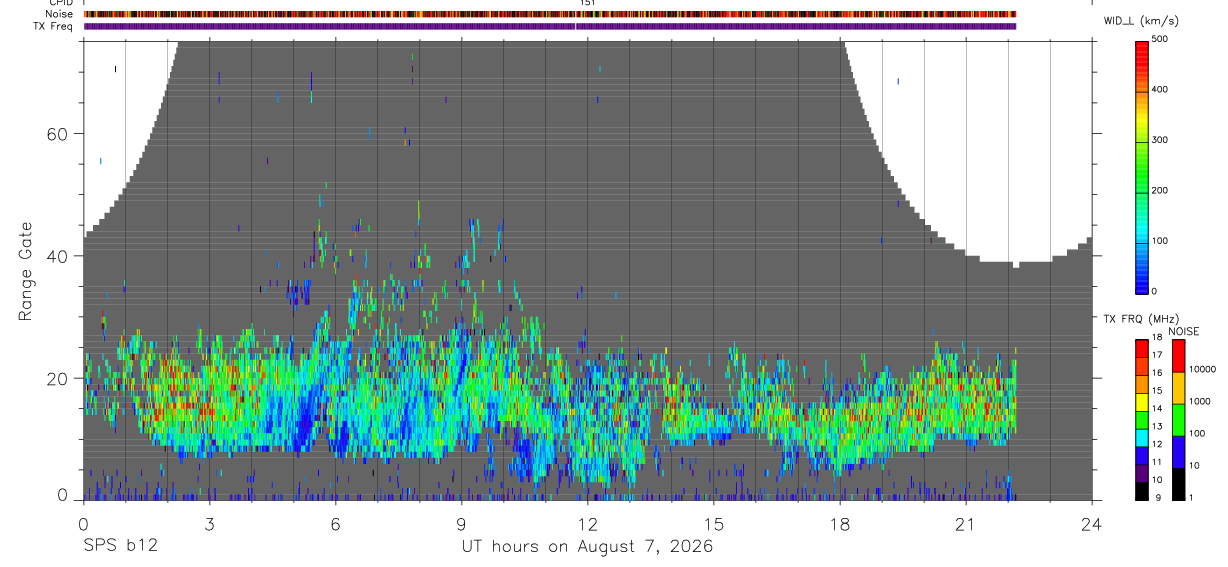This screenshot has height=567, width=1228.
Task: Click the UT hours on August 7, 2026 axis title
Action: [x=587, y=547]
